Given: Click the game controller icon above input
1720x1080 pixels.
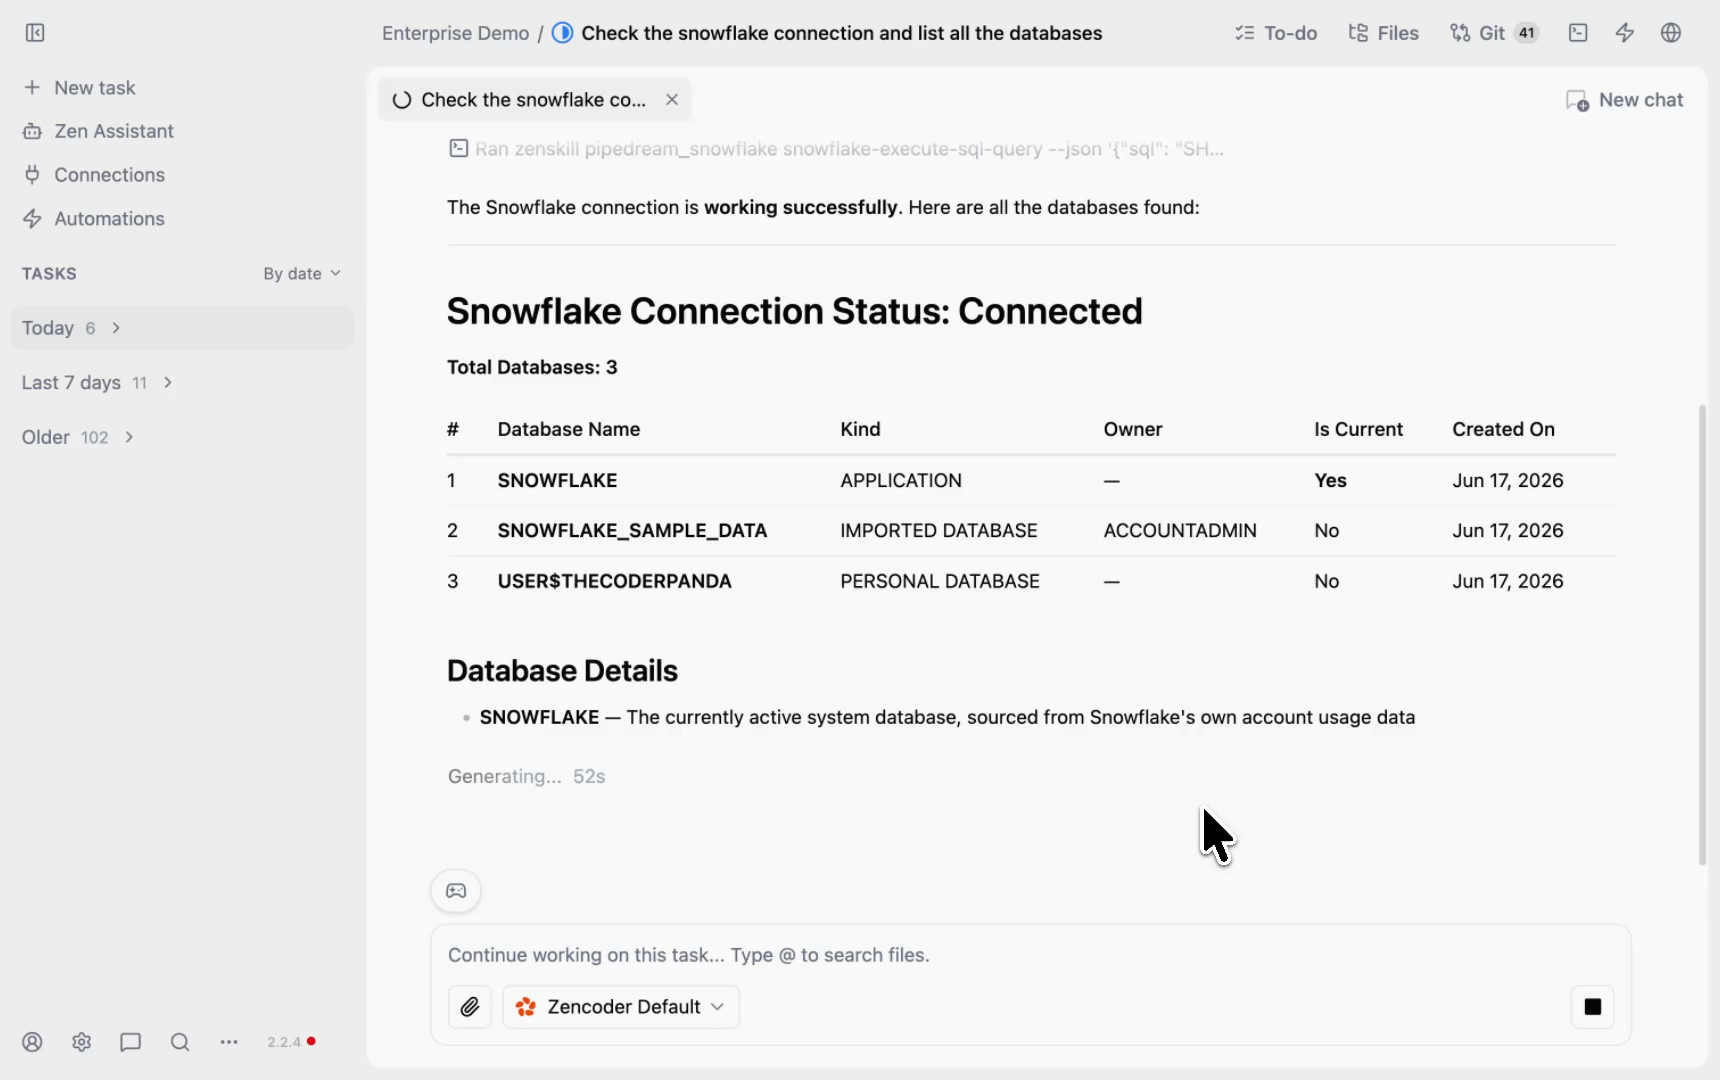Looking at the screenshot, I should click(456, 891).
